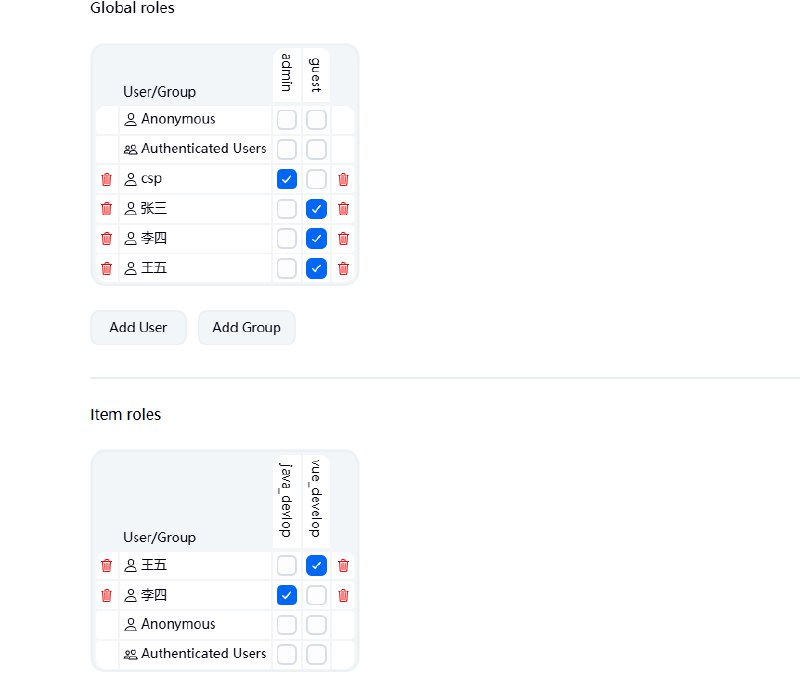Uncheck guest role for 张三

pyautogui.click(x=316, y=209)
